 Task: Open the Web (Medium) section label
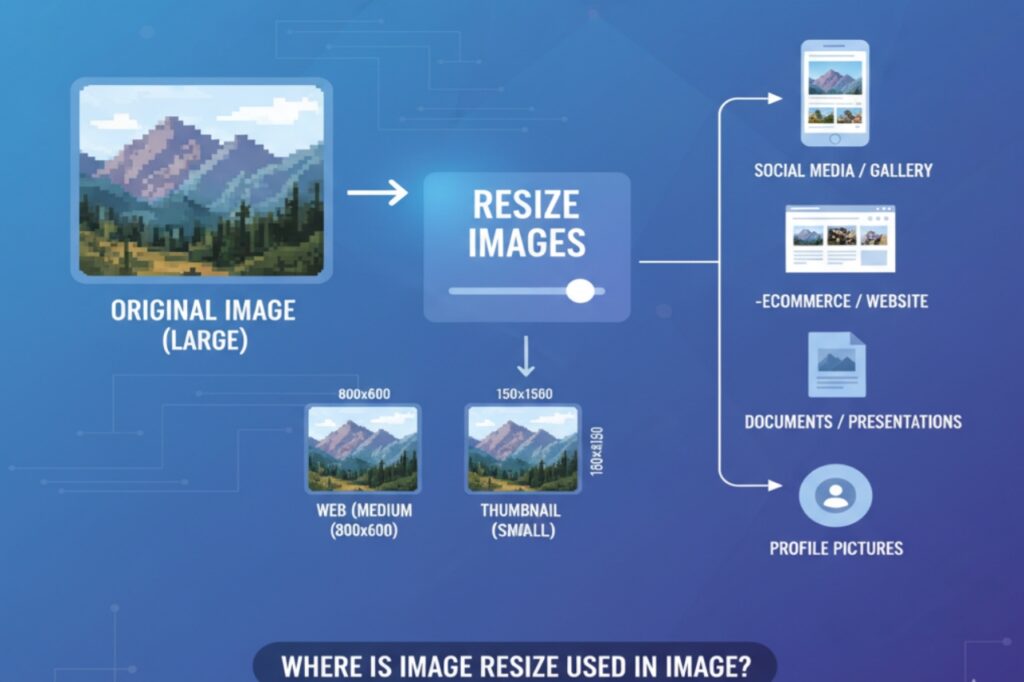(362, 522)
